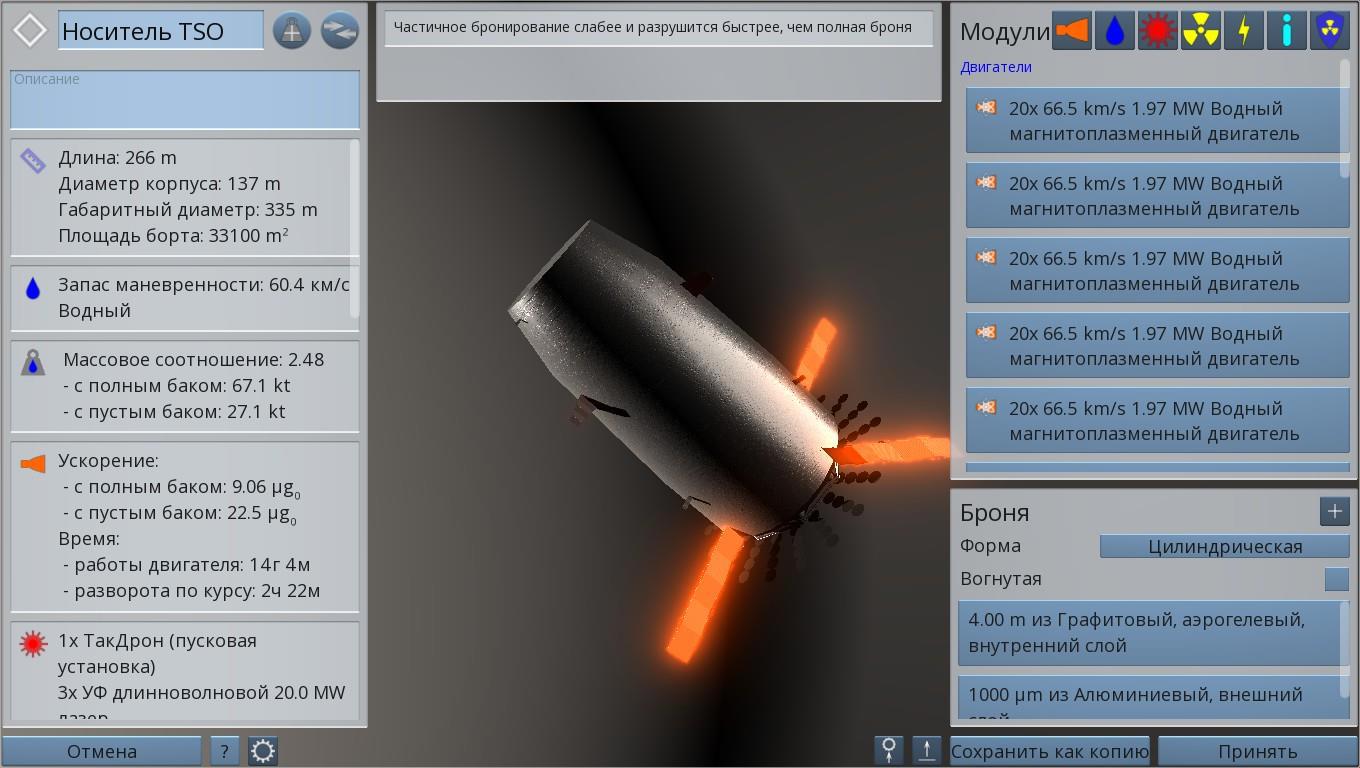
Task: Click the round weight icon beside ship name
Action: (x=291, y=31)
